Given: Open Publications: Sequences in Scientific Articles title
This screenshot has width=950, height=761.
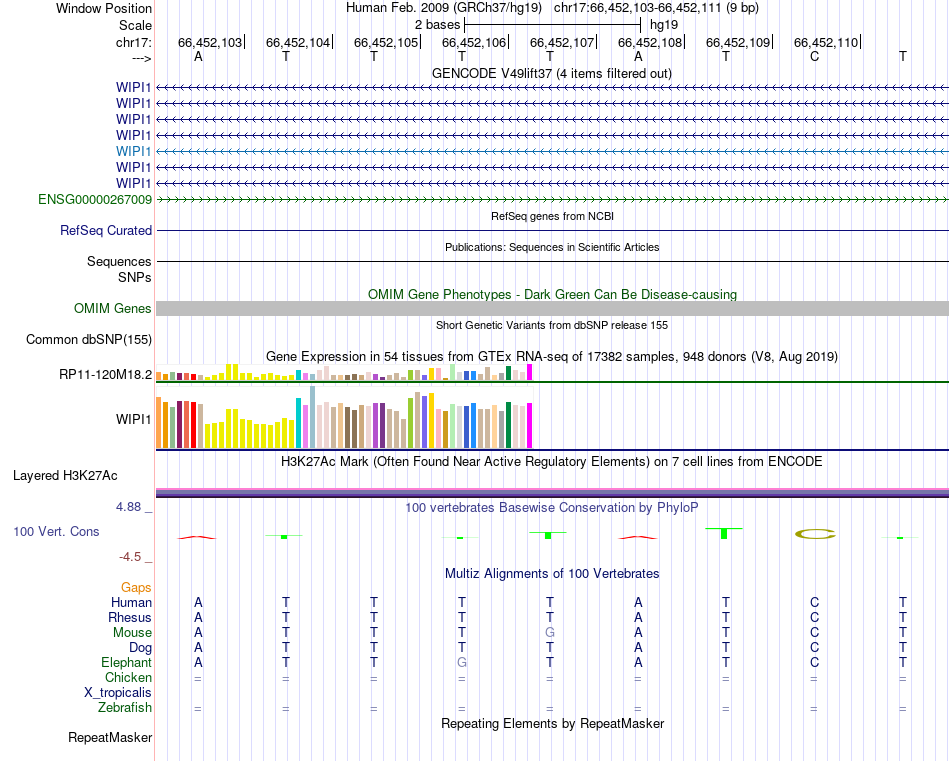Looking at the screenshot, I should point(552,247).
